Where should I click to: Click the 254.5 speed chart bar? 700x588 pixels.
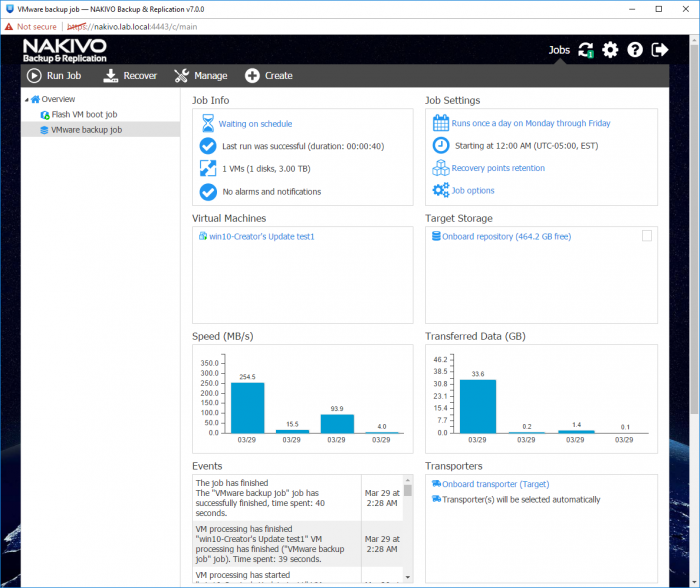pyautogui.click(x=247, y=408)
